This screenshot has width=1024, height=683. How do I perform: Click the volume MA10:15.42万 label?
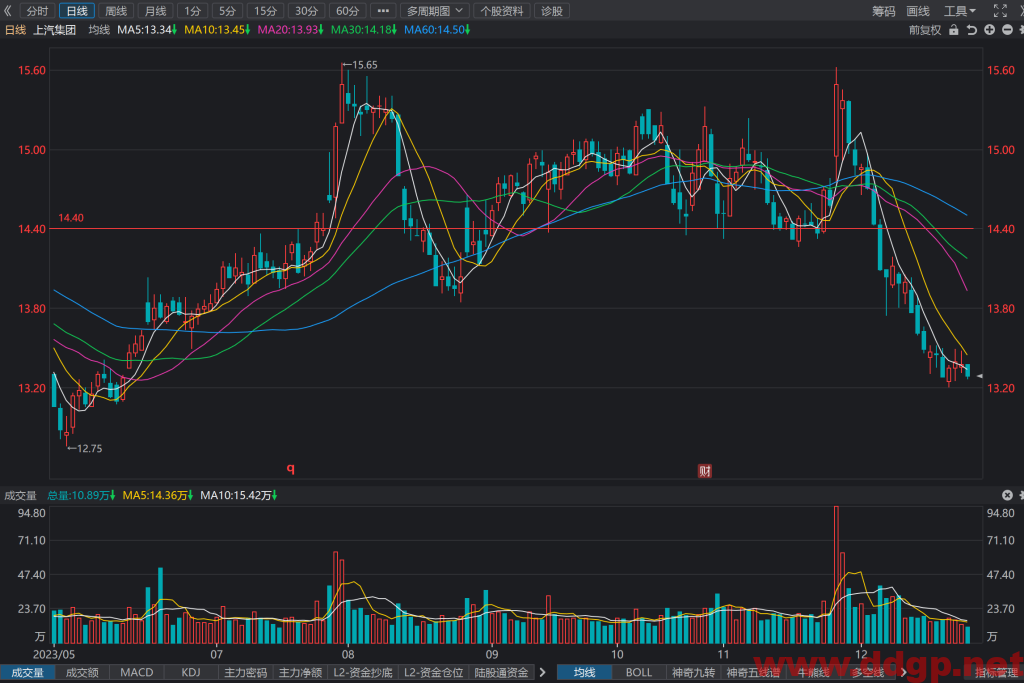[238, 496]
